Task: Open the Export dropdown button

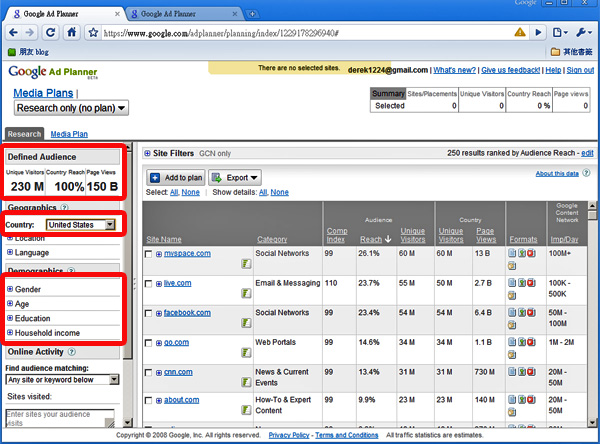Action: pyautogui.click(x=235, y=178)
